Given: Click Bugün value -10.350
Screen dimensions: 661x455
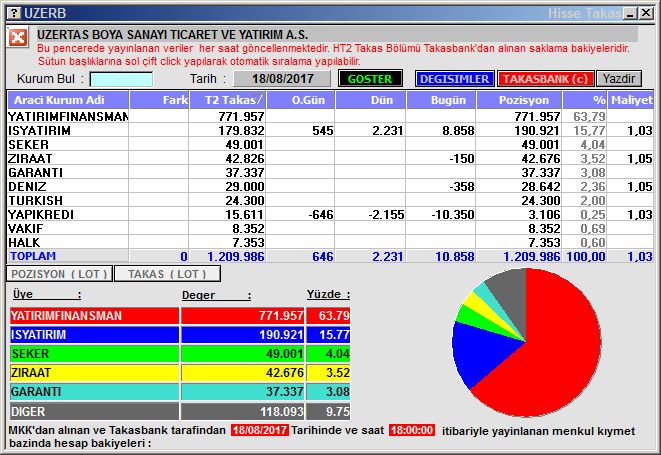Looking at the screenshot, I should click(x=452, y=215).
